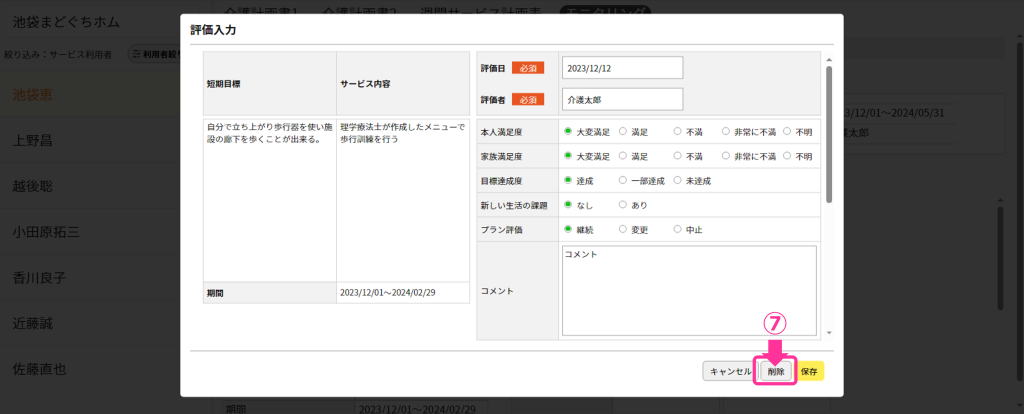Screen dimensions: 1024x414
Task: Click inside the コメント text area
Action: [x=689, y=290]
